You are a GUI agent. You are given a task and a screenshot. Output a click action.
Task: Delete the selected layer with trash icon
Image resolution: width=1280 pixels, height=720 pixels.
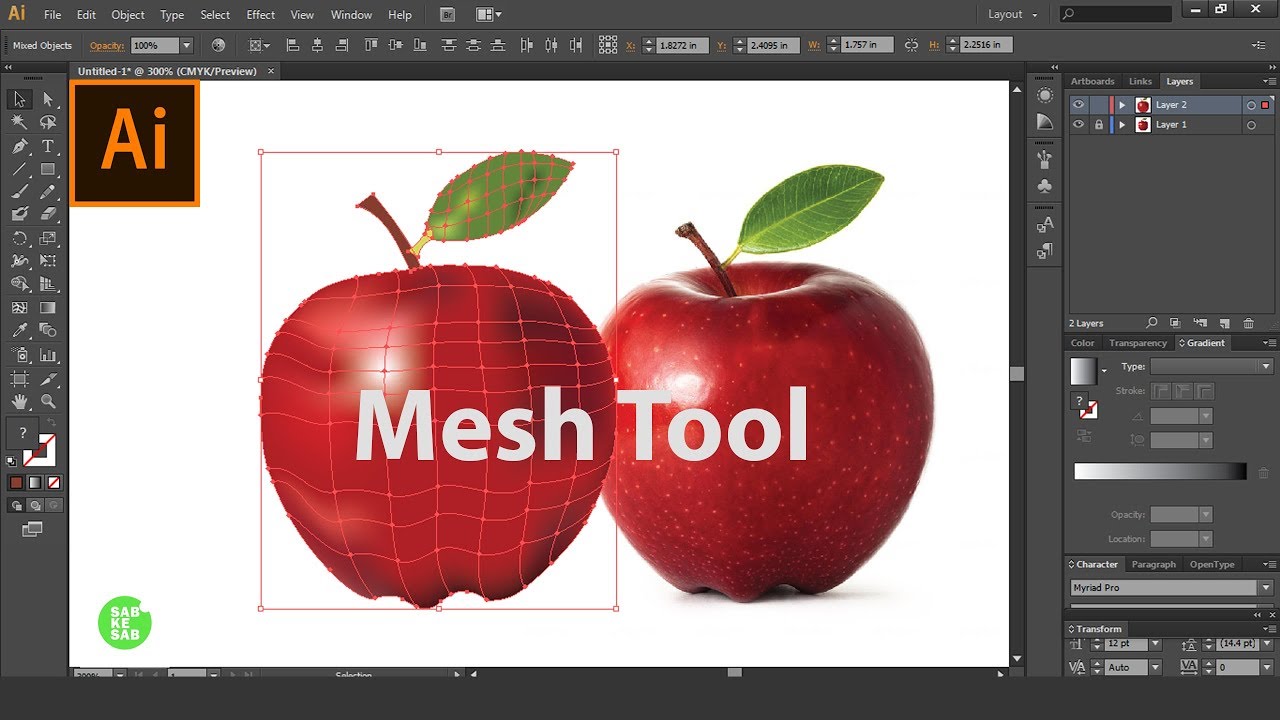point(1248,323)
